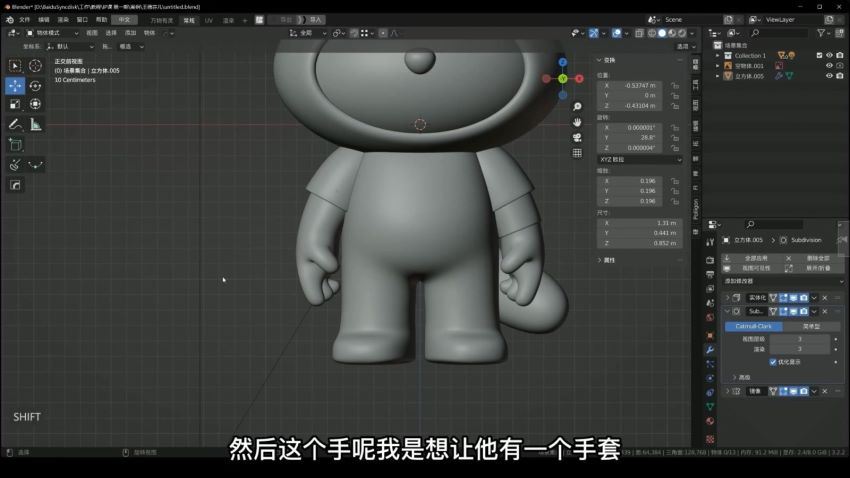Image resolution: width=850 pixels, height=478 pixels.
Task: Expand the 高级 subsection
Action: [x=735, y=377]
